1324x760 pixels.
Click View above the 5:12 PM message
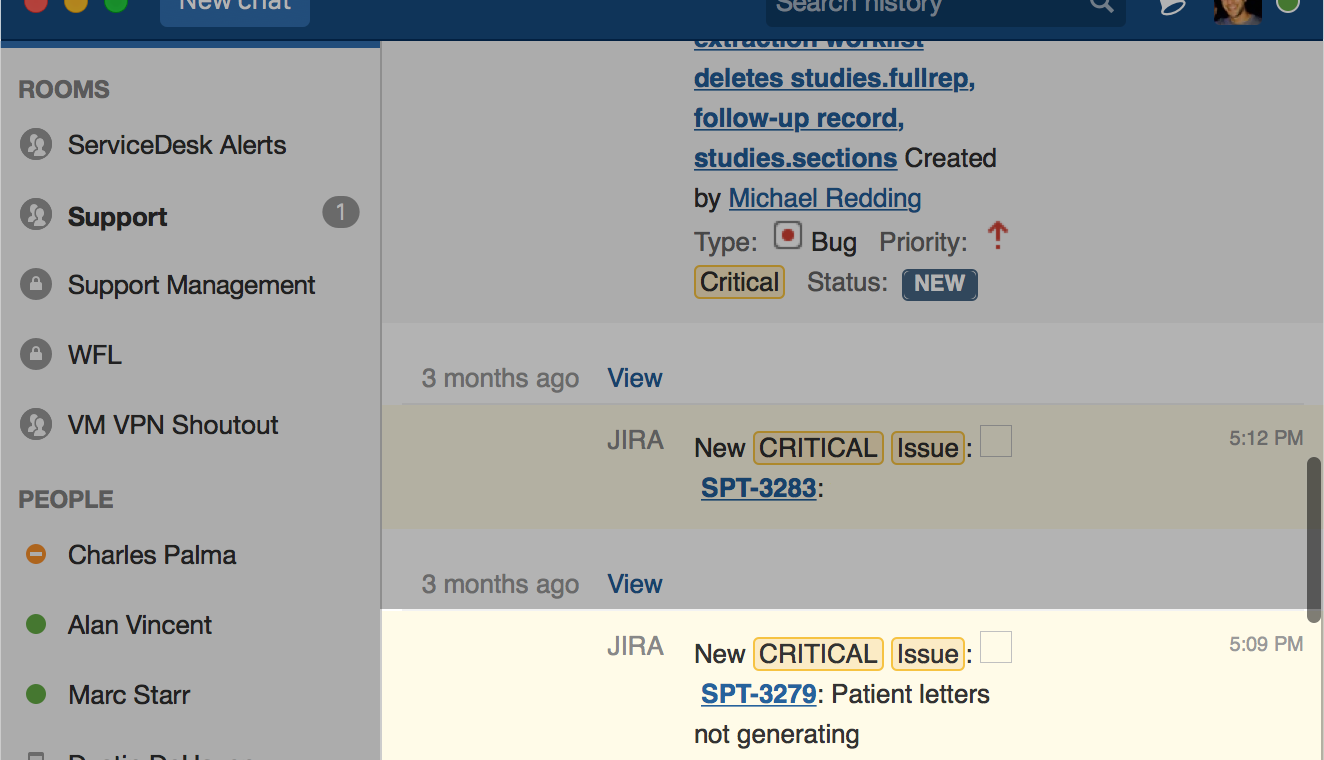pos(634,378)
